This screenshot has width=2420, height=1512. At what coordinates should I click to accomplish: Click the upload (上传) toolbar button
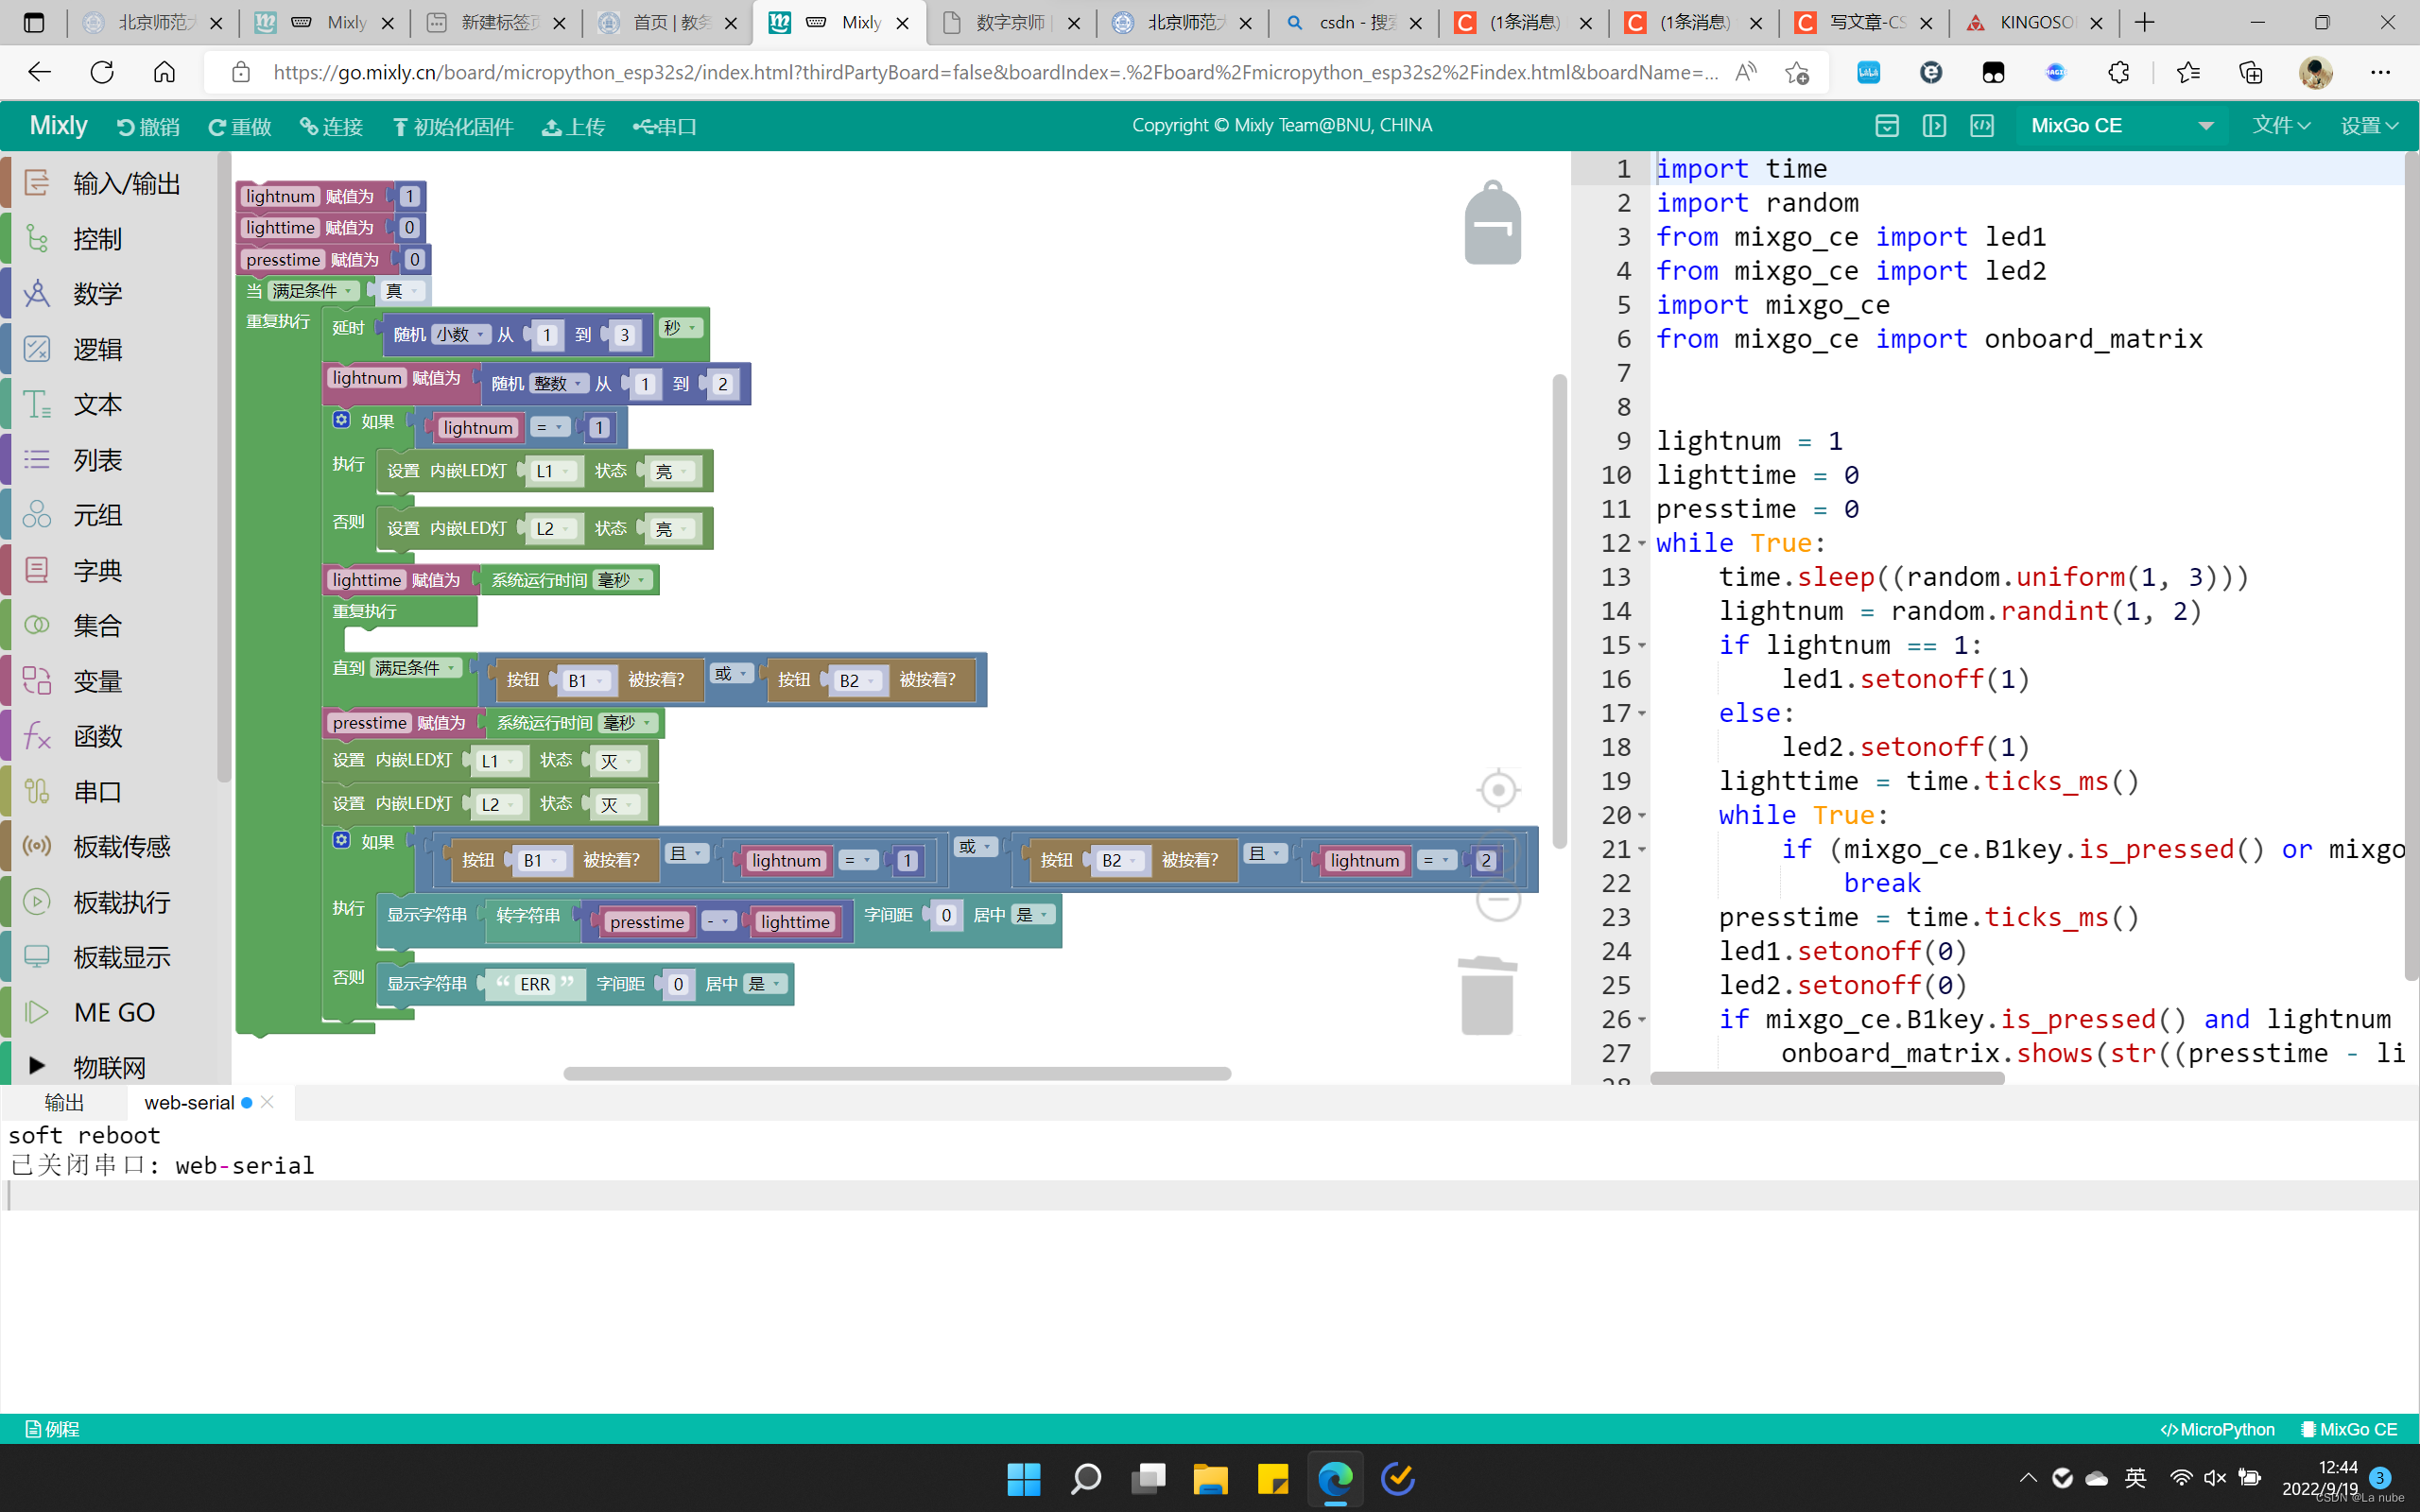pyautogui.click(x=574, y=127)
